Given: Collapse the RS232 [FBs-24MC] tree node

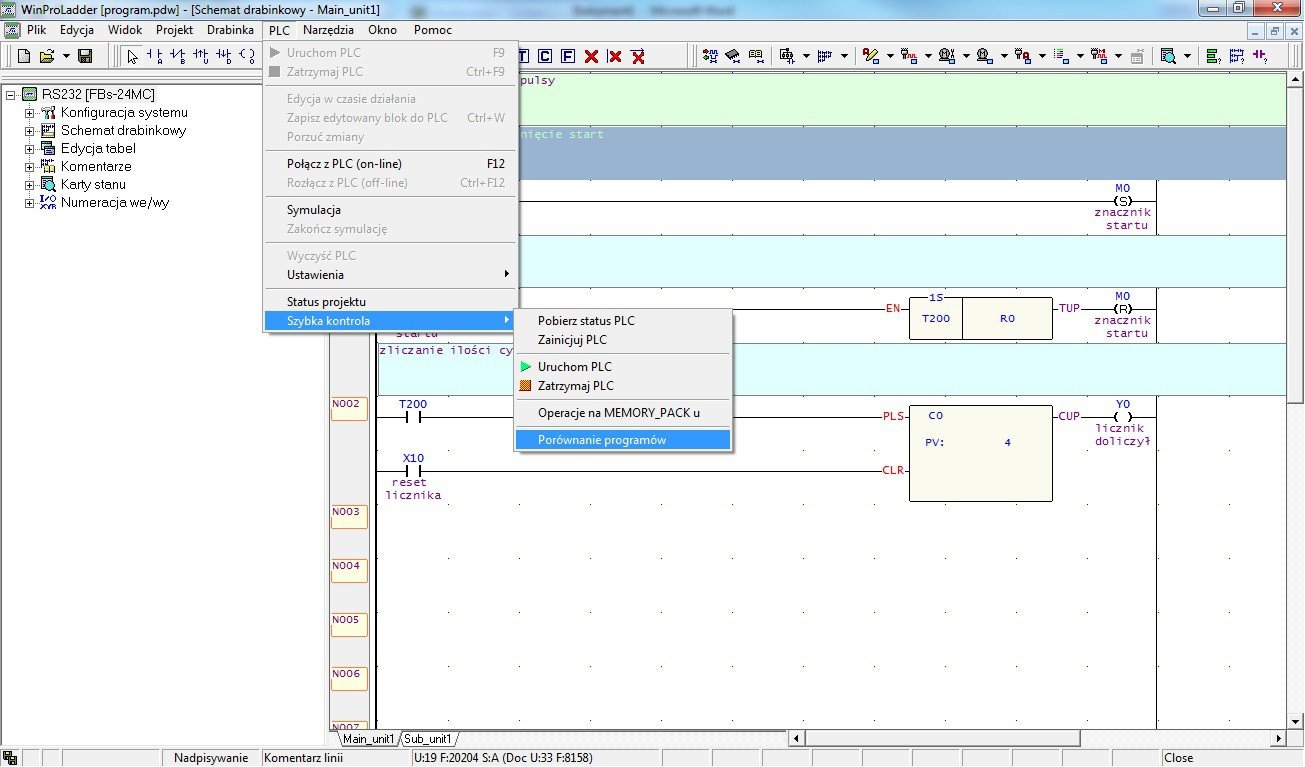Looking at the screenshot, I should [11, 95].
